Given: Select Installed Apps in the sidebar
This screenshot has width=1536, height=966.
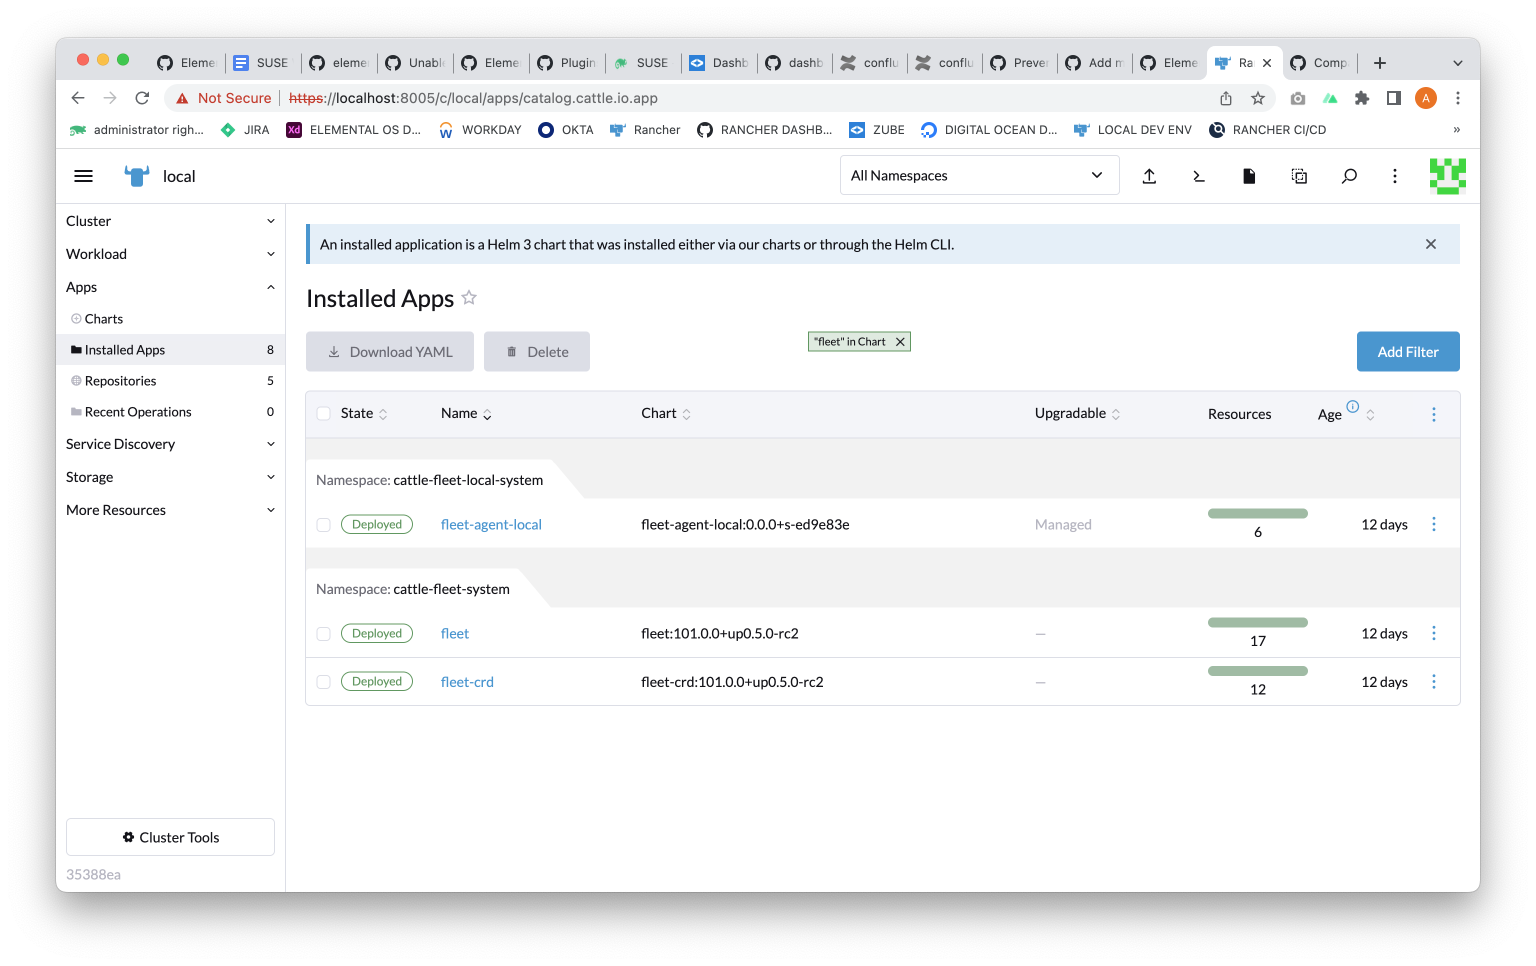Looking at the screenshot, I should point(170,350).
